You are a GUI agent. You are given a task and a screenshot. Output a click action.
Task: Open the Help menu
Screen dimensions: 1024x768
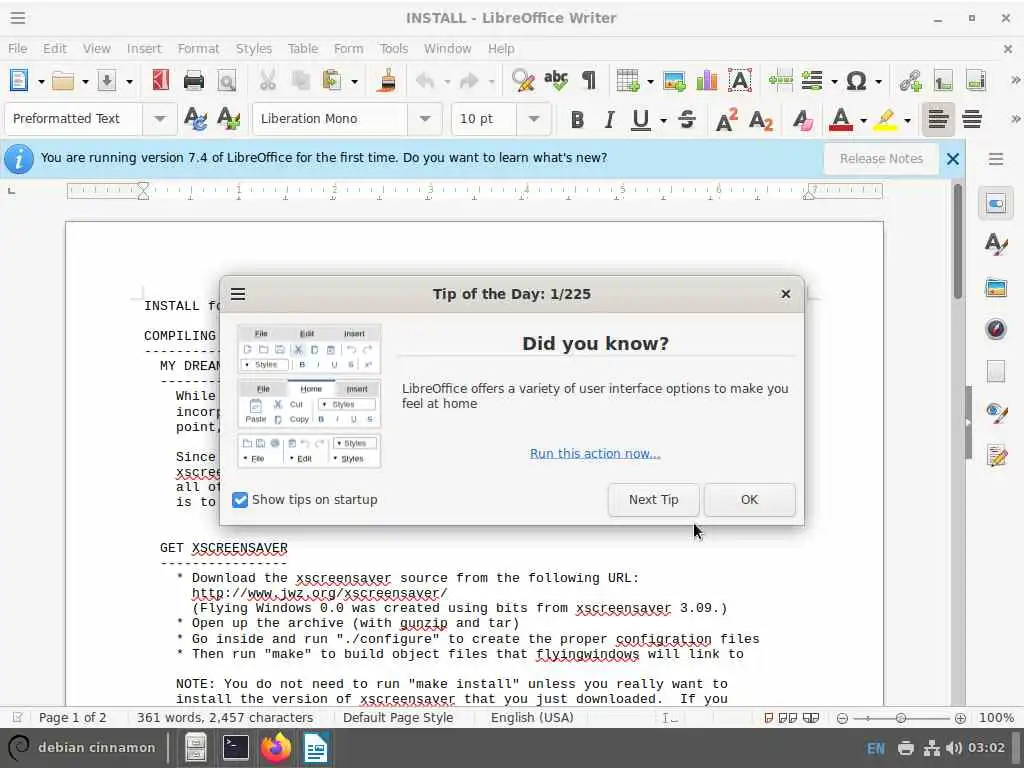(x=501, y=48)
